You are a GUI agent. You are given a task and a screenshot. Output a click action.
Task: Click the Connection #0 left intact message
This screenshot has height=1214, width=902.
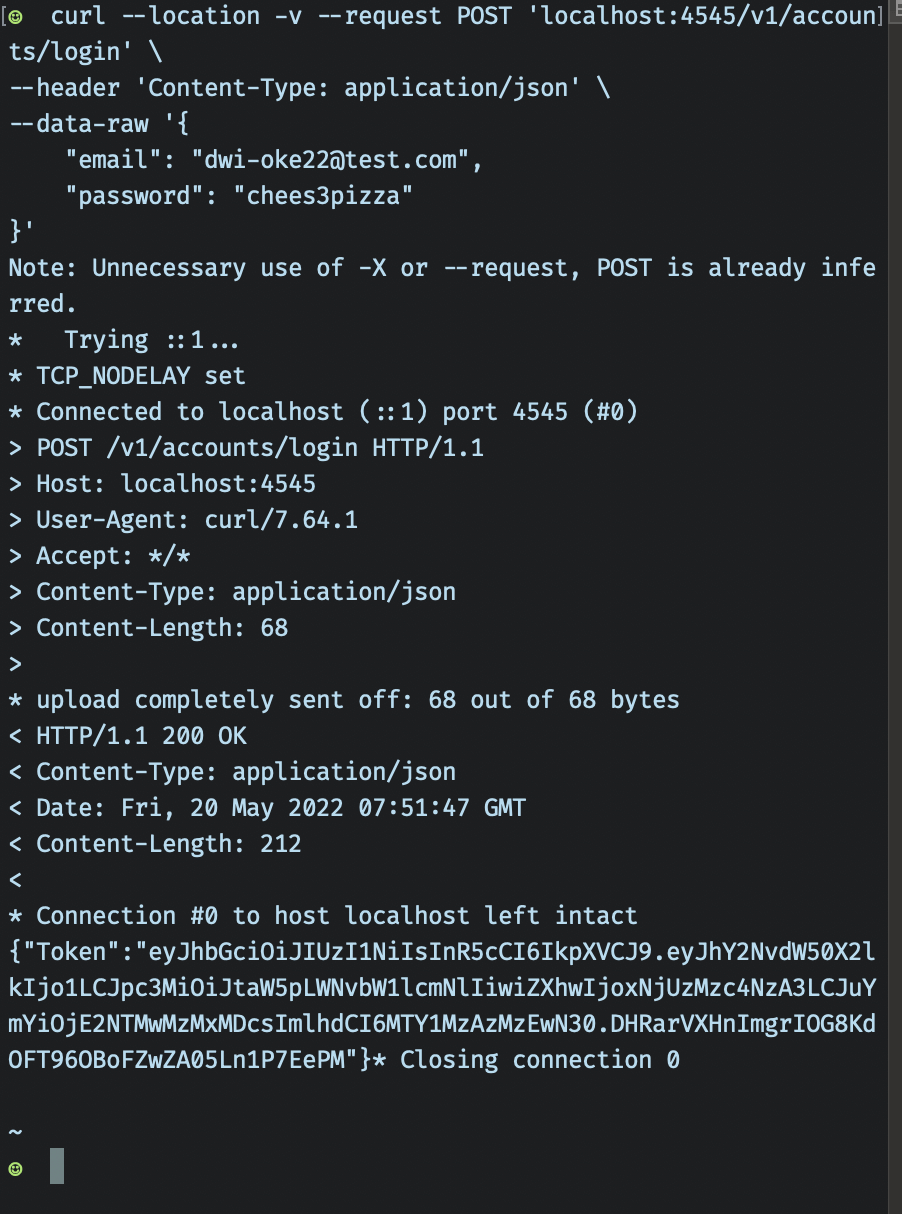point(336,916)
